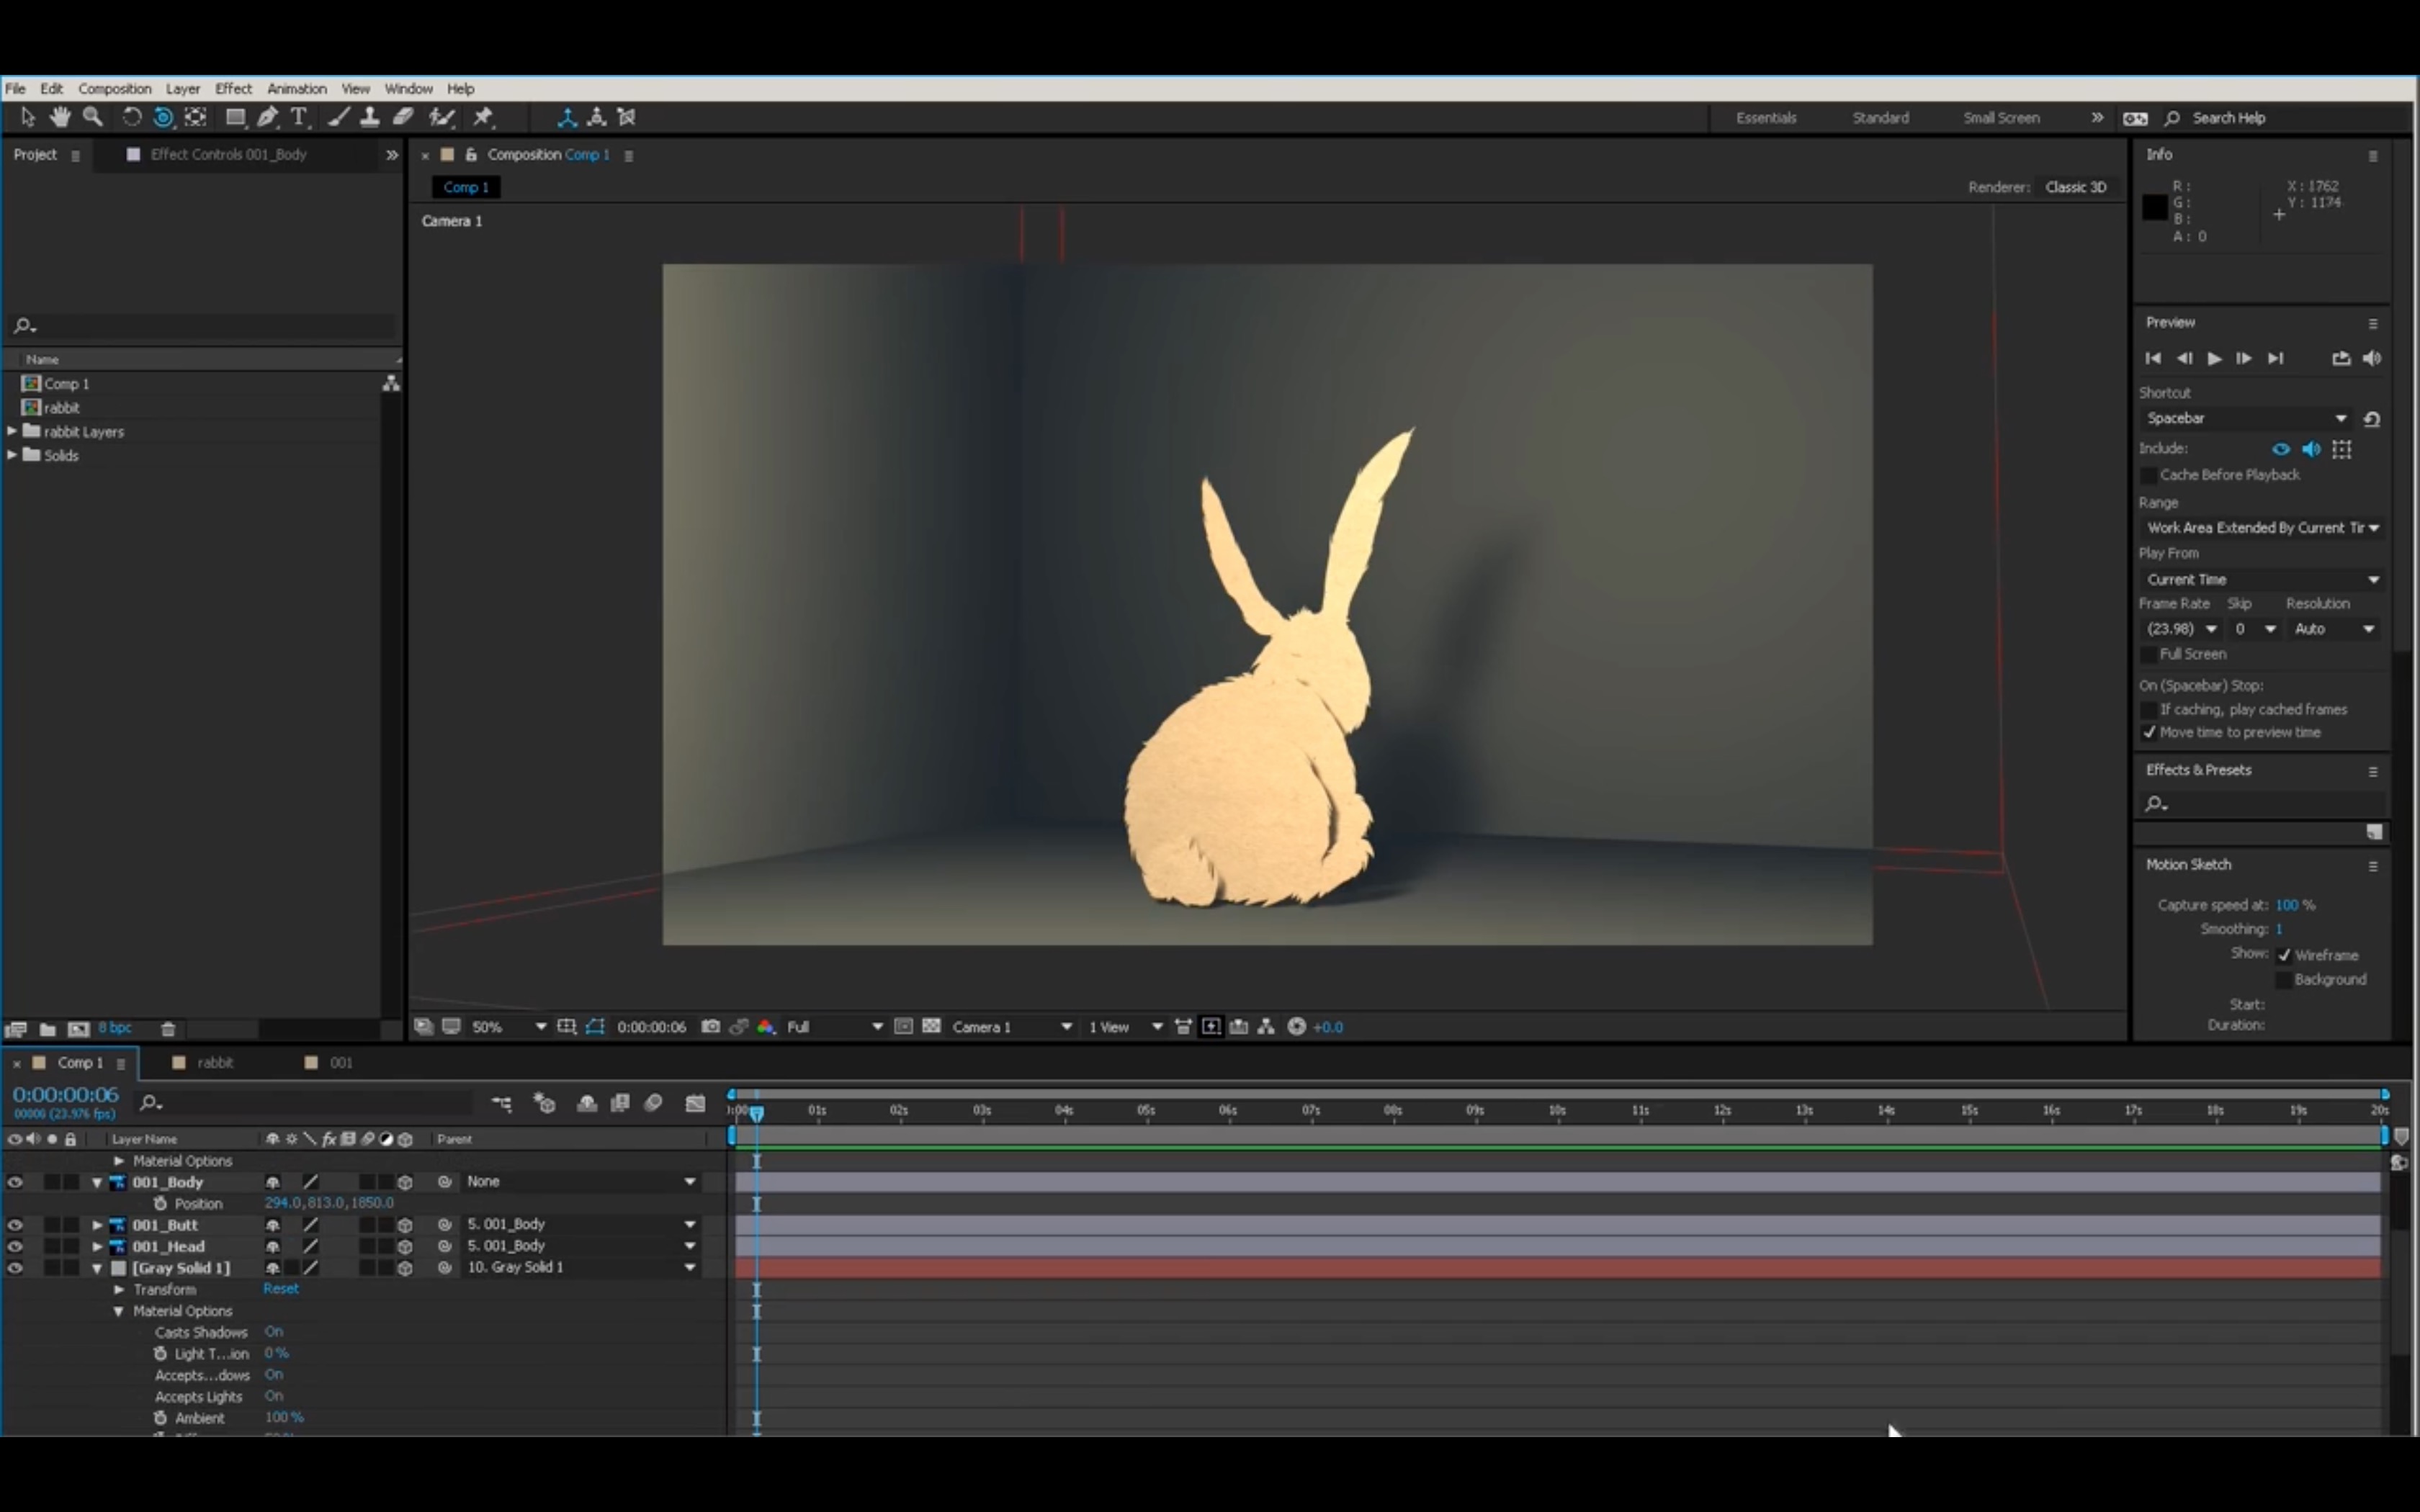Image resolution: width=2420 pixels, height=1512 pixels.
Task: Select the Rotation tool
Action: 131,117
